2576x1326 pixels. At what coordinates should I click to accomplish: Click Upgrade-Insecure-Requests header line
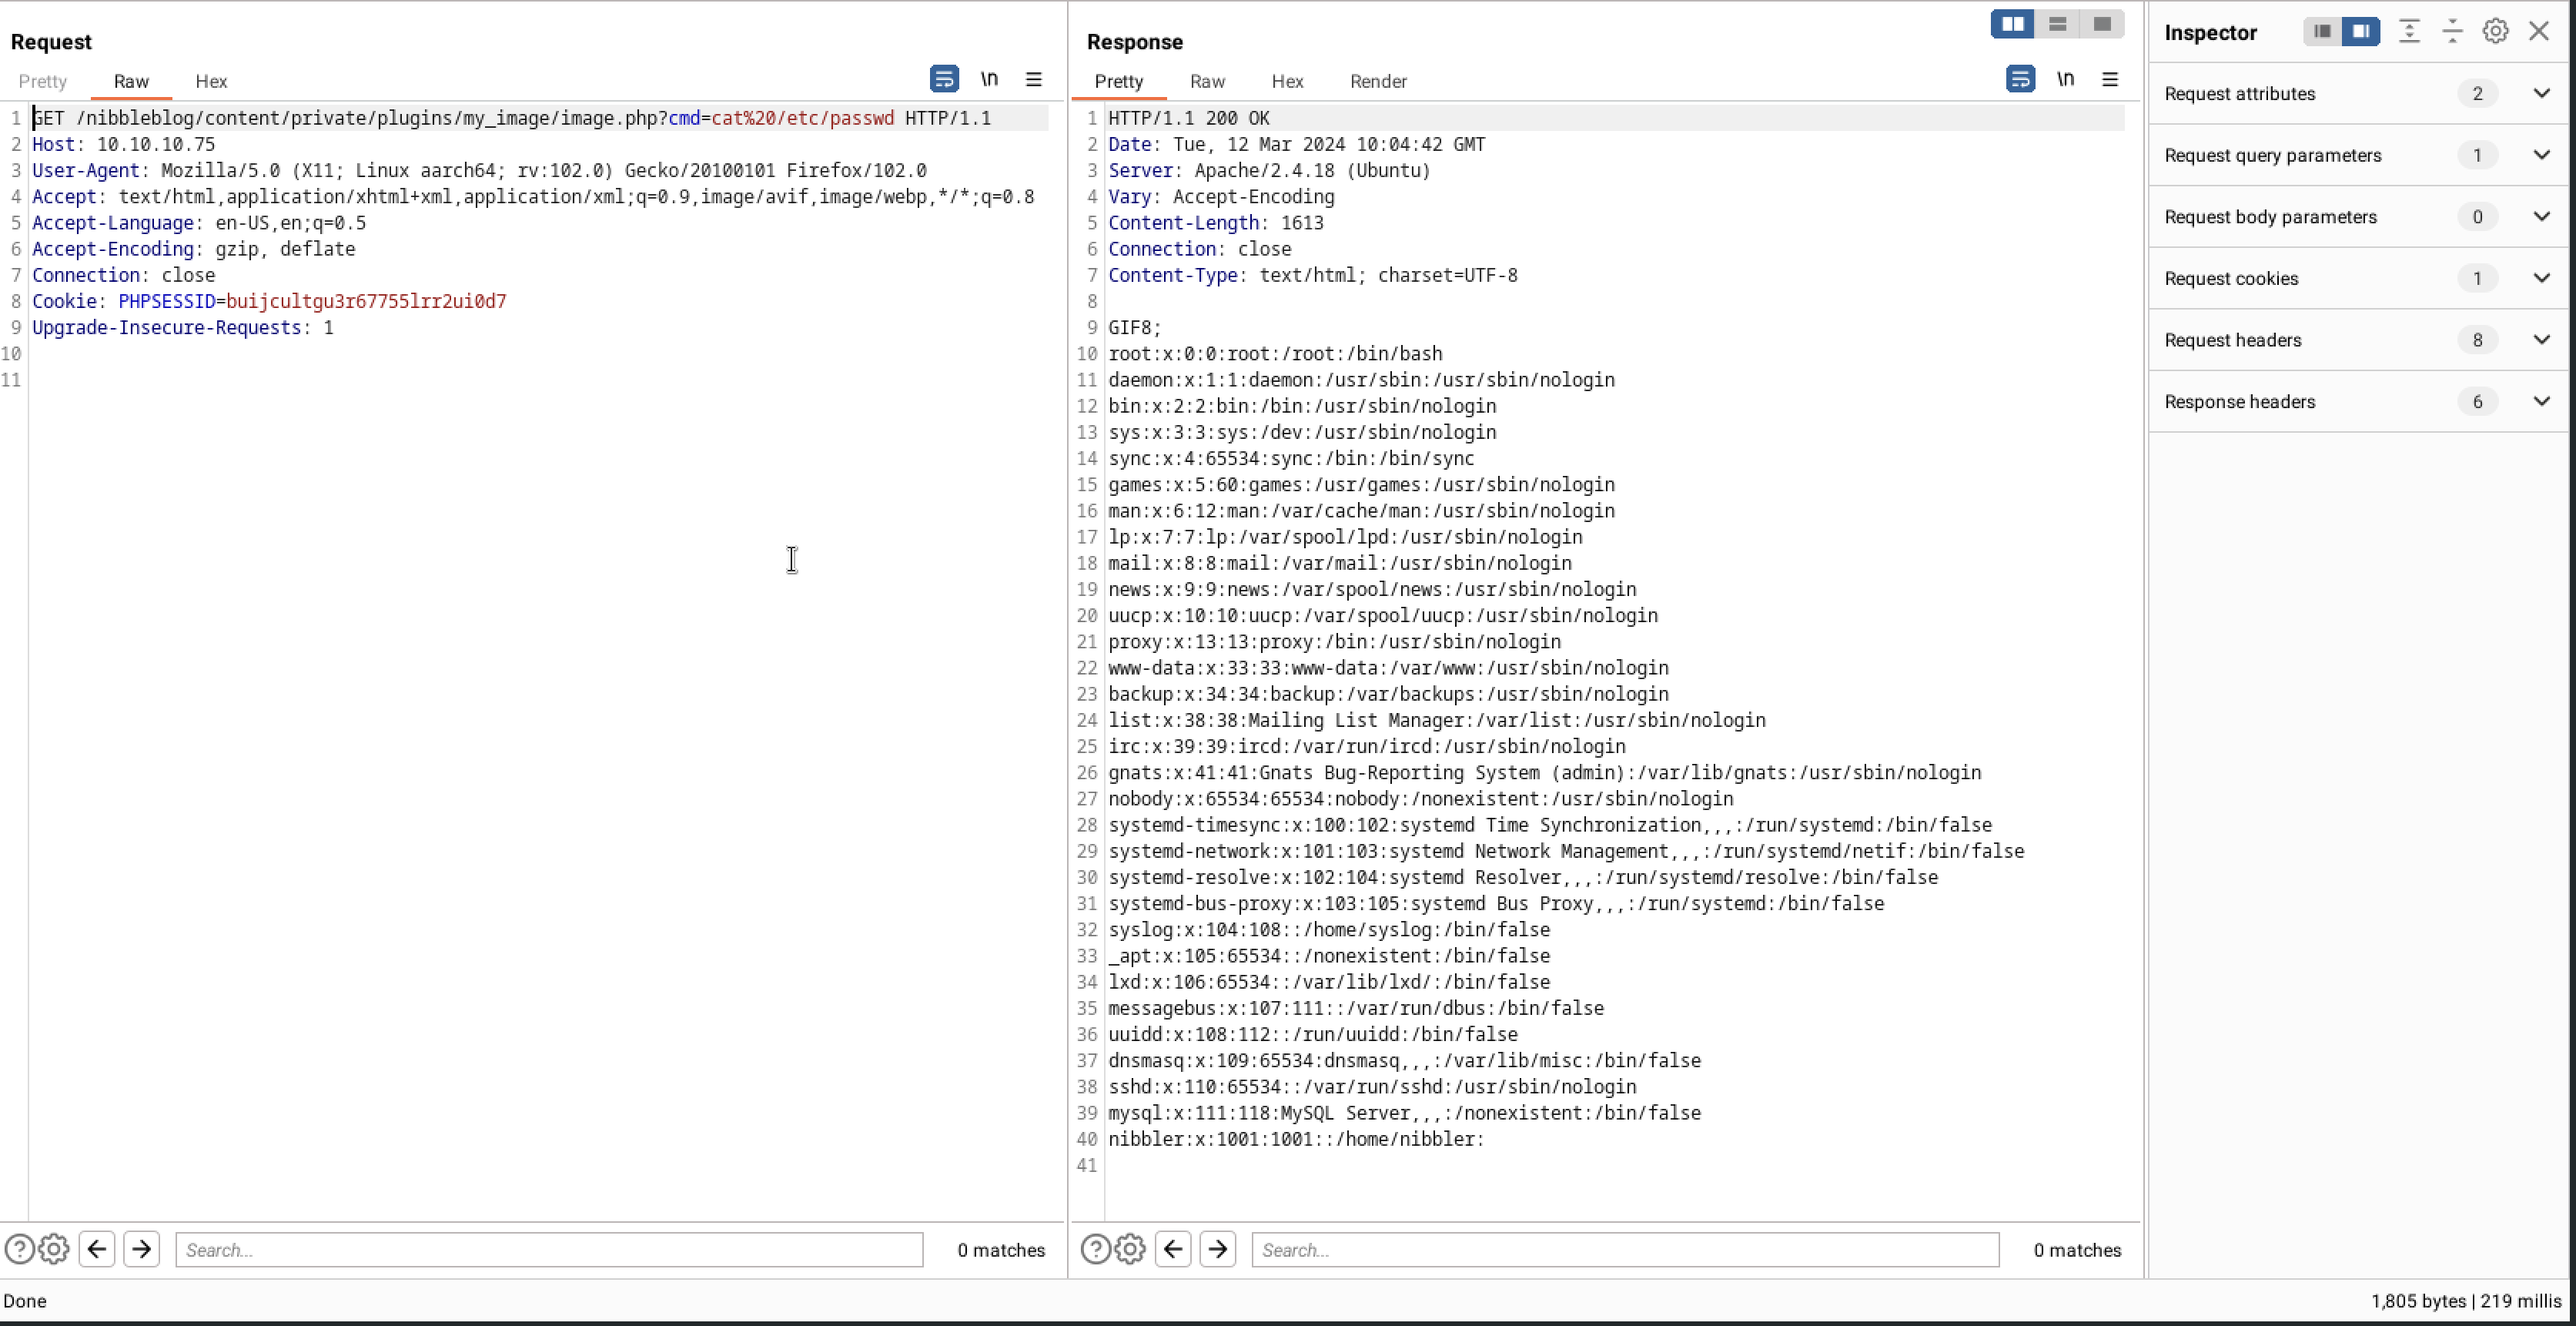tap(183, 328)
